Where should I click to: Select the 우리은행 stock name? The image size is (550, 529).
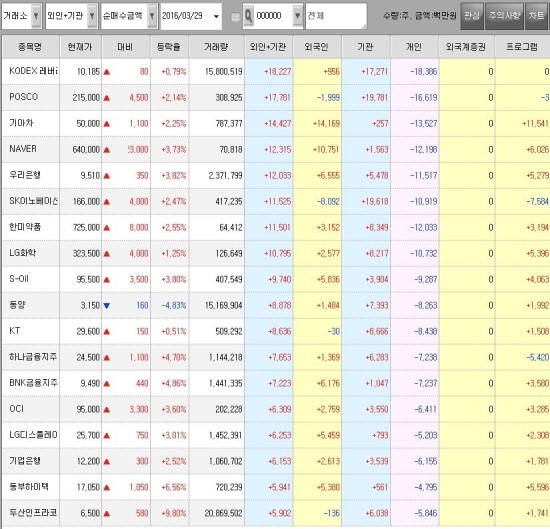[25, 175]
